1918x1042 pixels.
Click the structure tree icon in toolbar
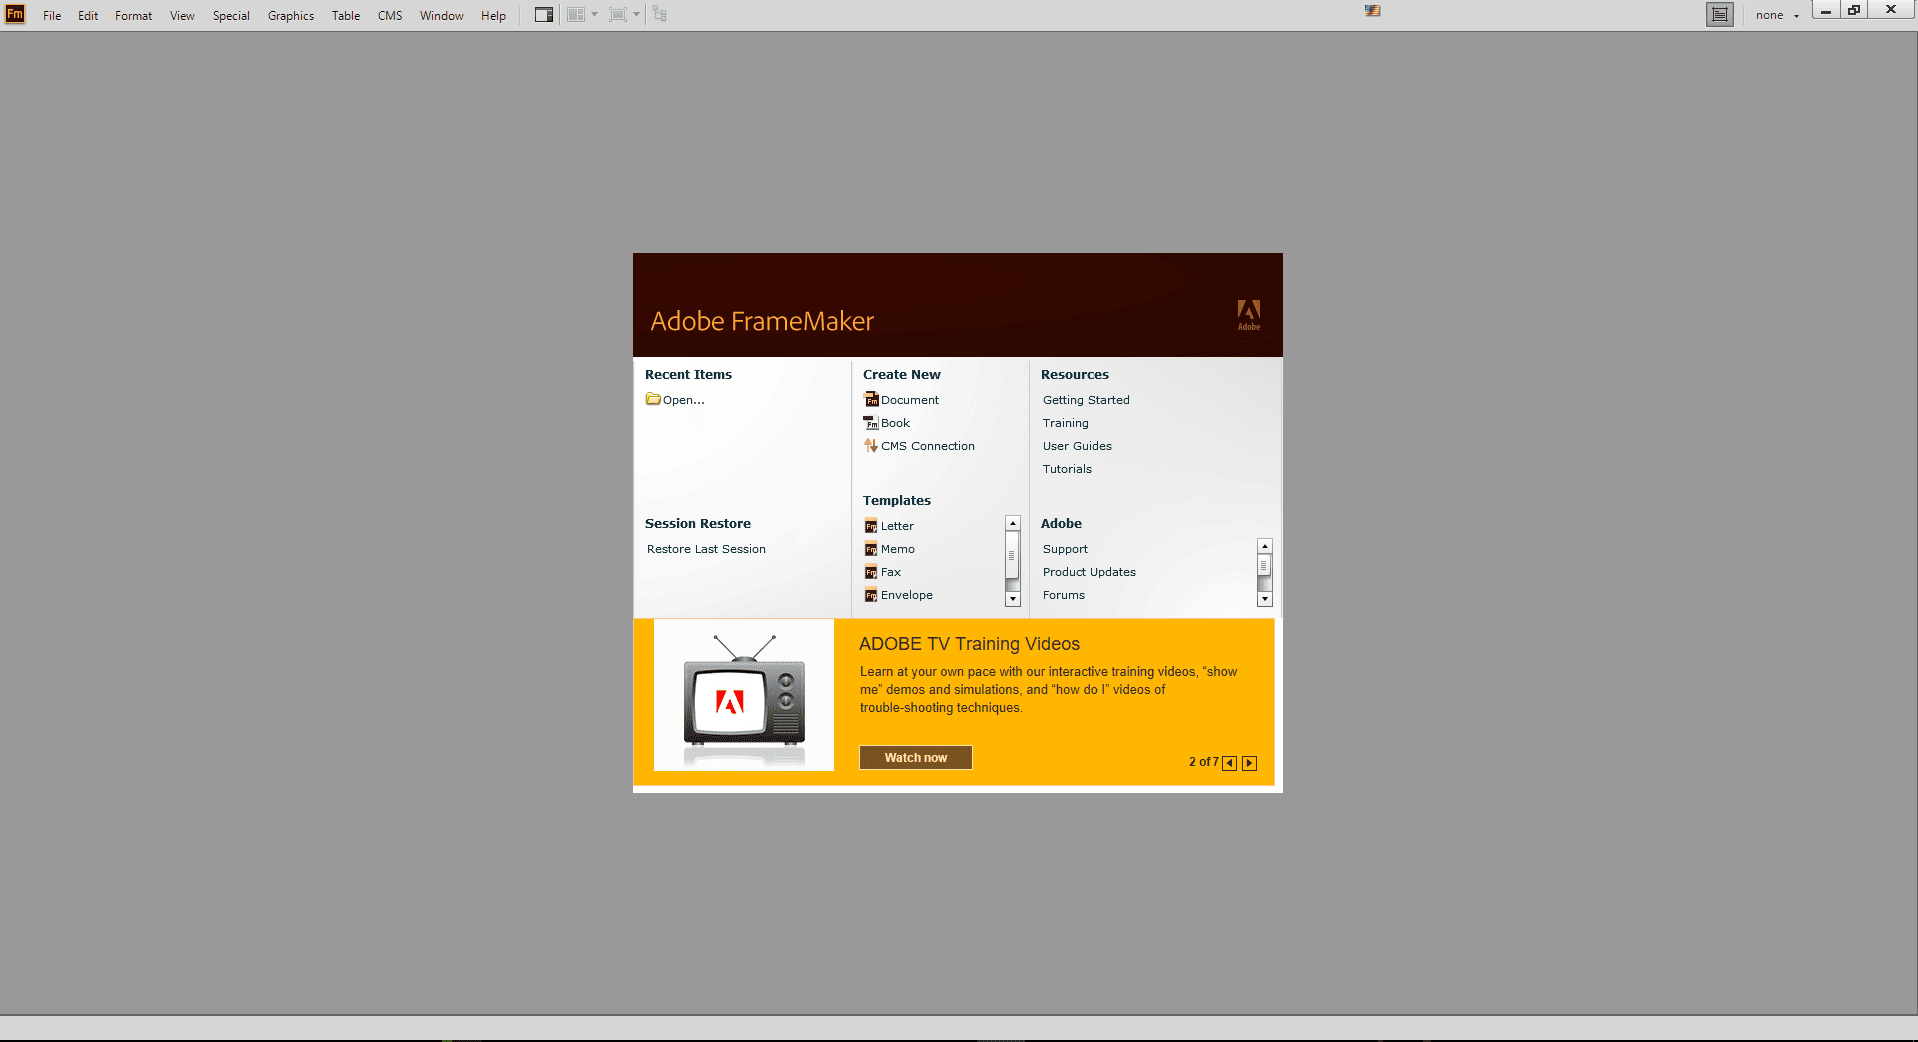click(660, 14)
